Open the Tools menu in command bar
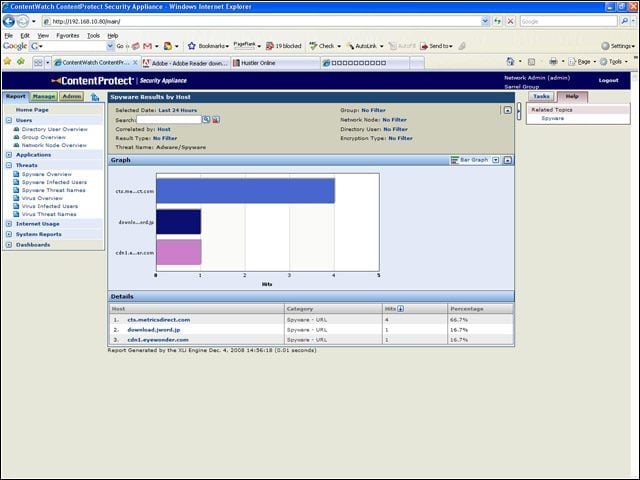 614,62
